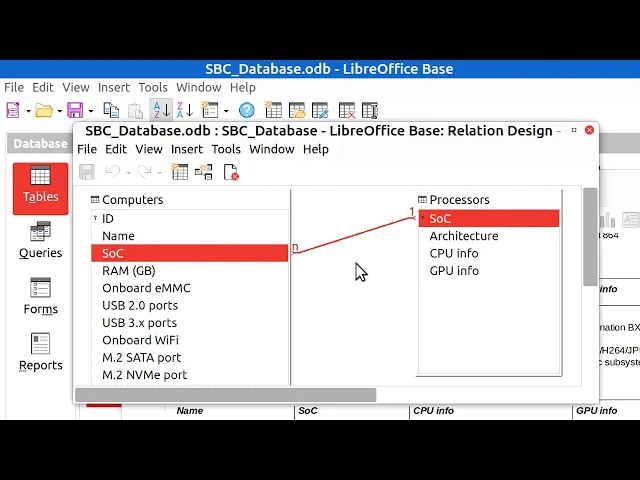Click the Copy icon in main toolbar

click(x=111, y=110)
